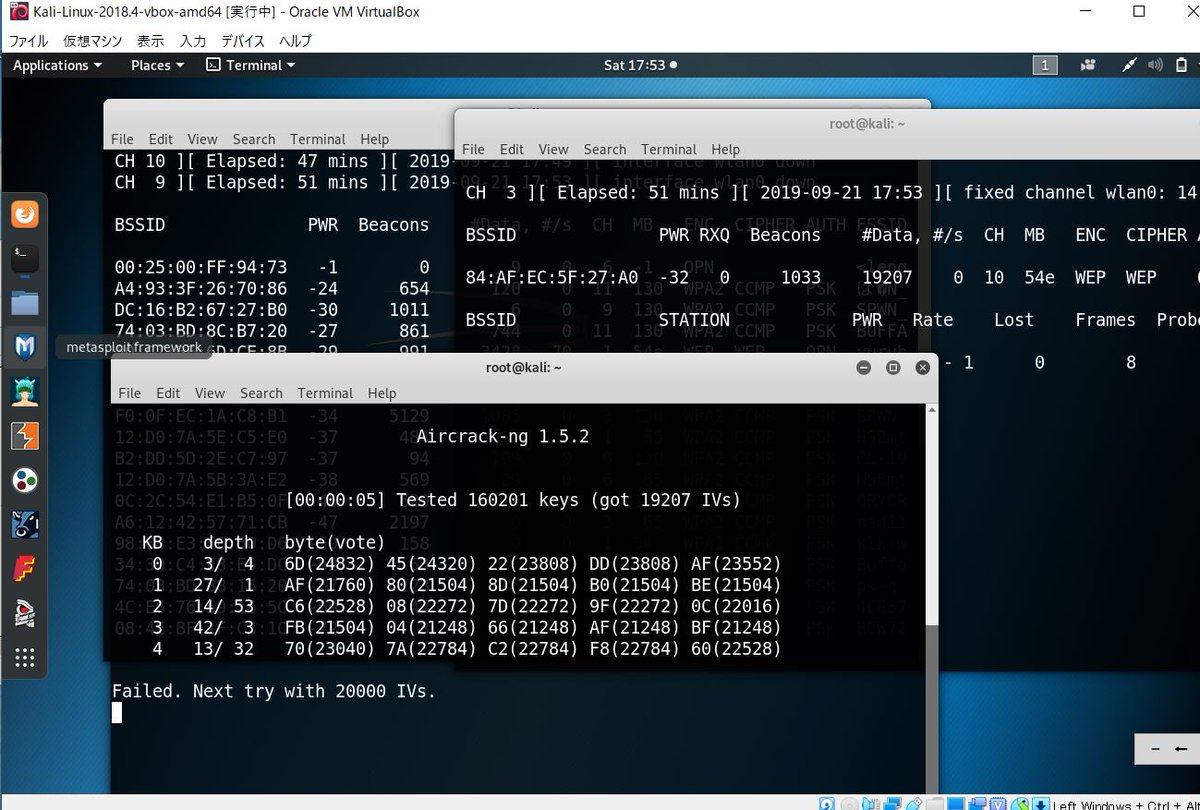Open Armitage anime-girl icon in dock
Viewport: 1200px width, 810px height.
[x=25, y=391]
